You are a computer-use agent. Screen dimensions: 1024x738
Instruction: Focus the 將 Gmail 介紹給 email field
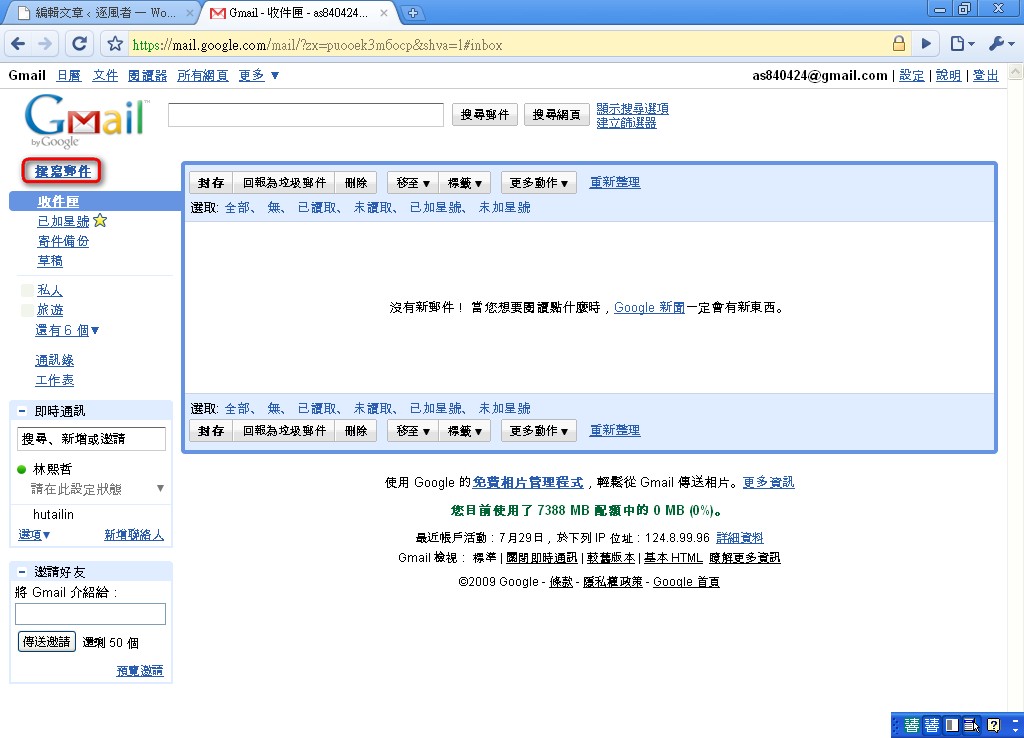coord(90,614)
